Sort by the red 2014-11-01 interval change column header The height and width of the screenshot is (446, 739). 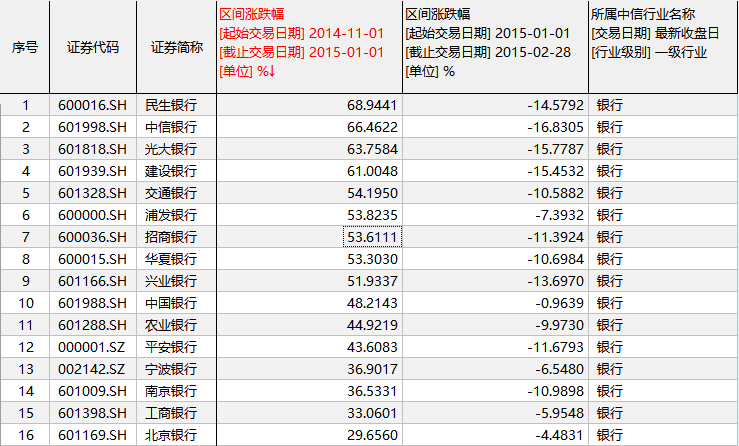coord(310,47)
